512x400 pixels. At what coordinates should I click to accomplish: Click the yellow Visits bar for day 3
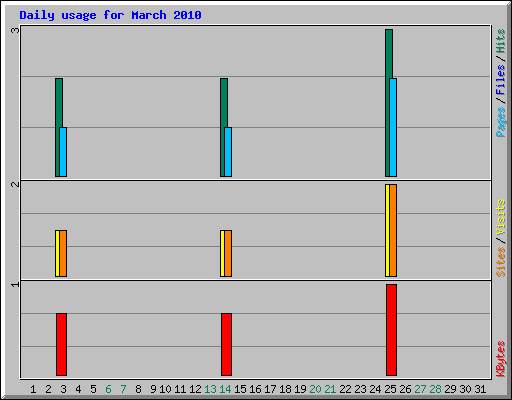pos(57,253)
